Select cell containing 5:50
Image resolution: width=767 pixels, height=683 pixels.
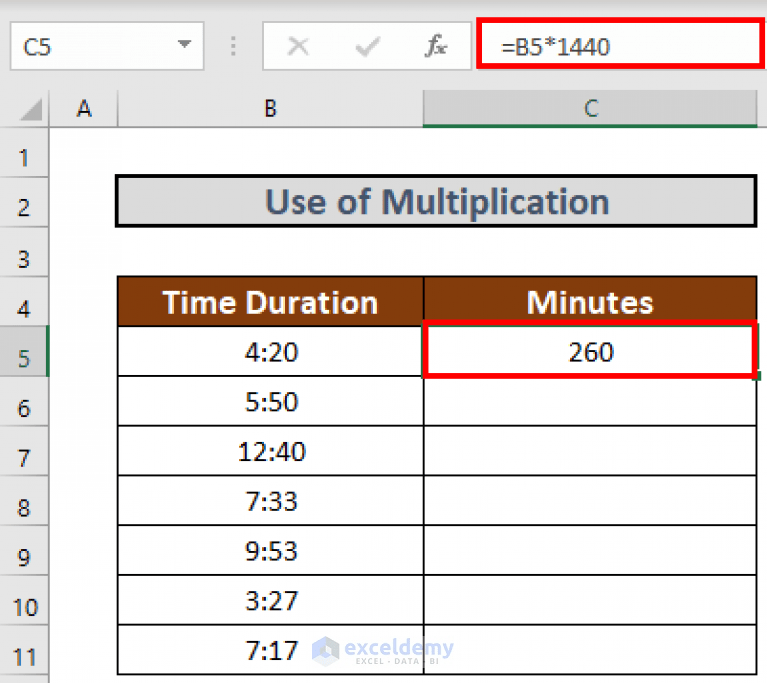coord(271,402)
